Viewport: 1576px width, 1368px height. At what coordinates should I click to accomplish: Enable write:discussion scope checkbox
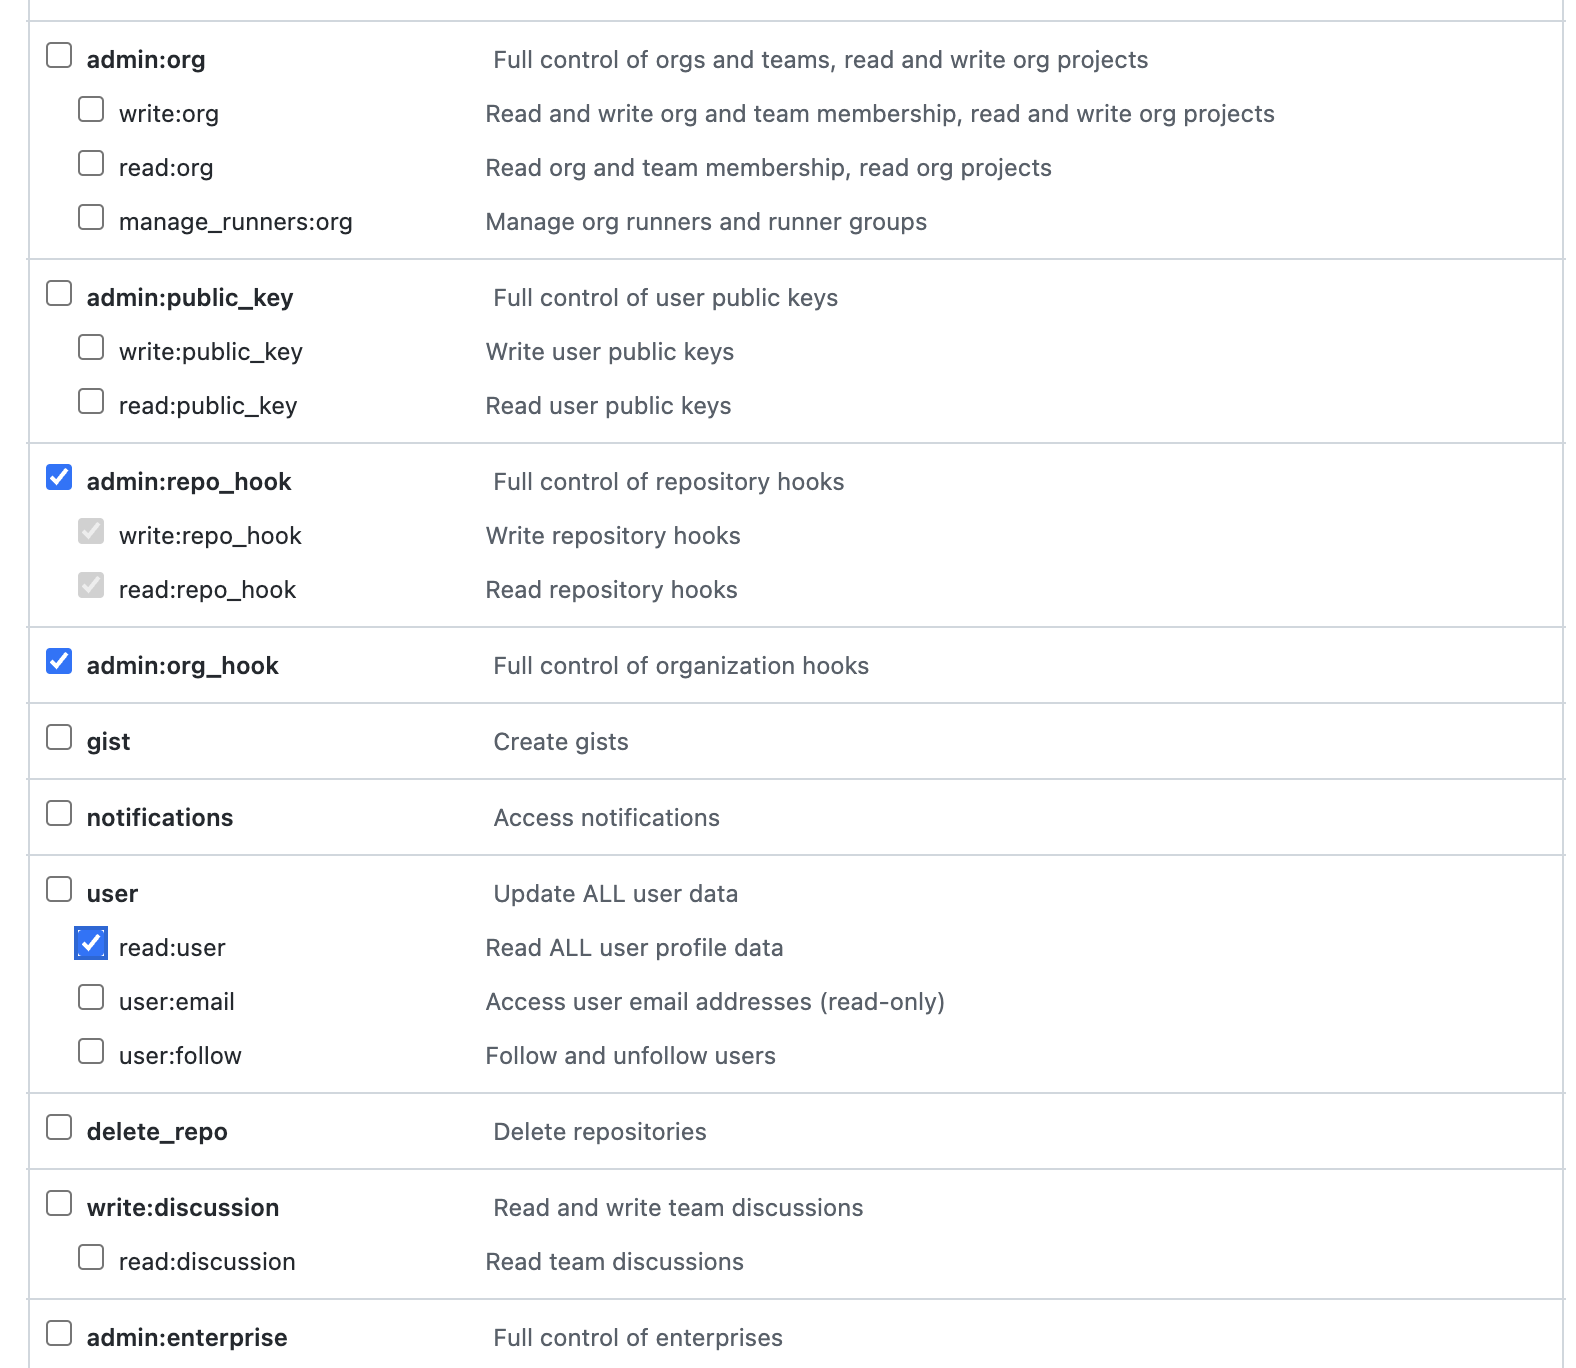(x=59, y=1203)
